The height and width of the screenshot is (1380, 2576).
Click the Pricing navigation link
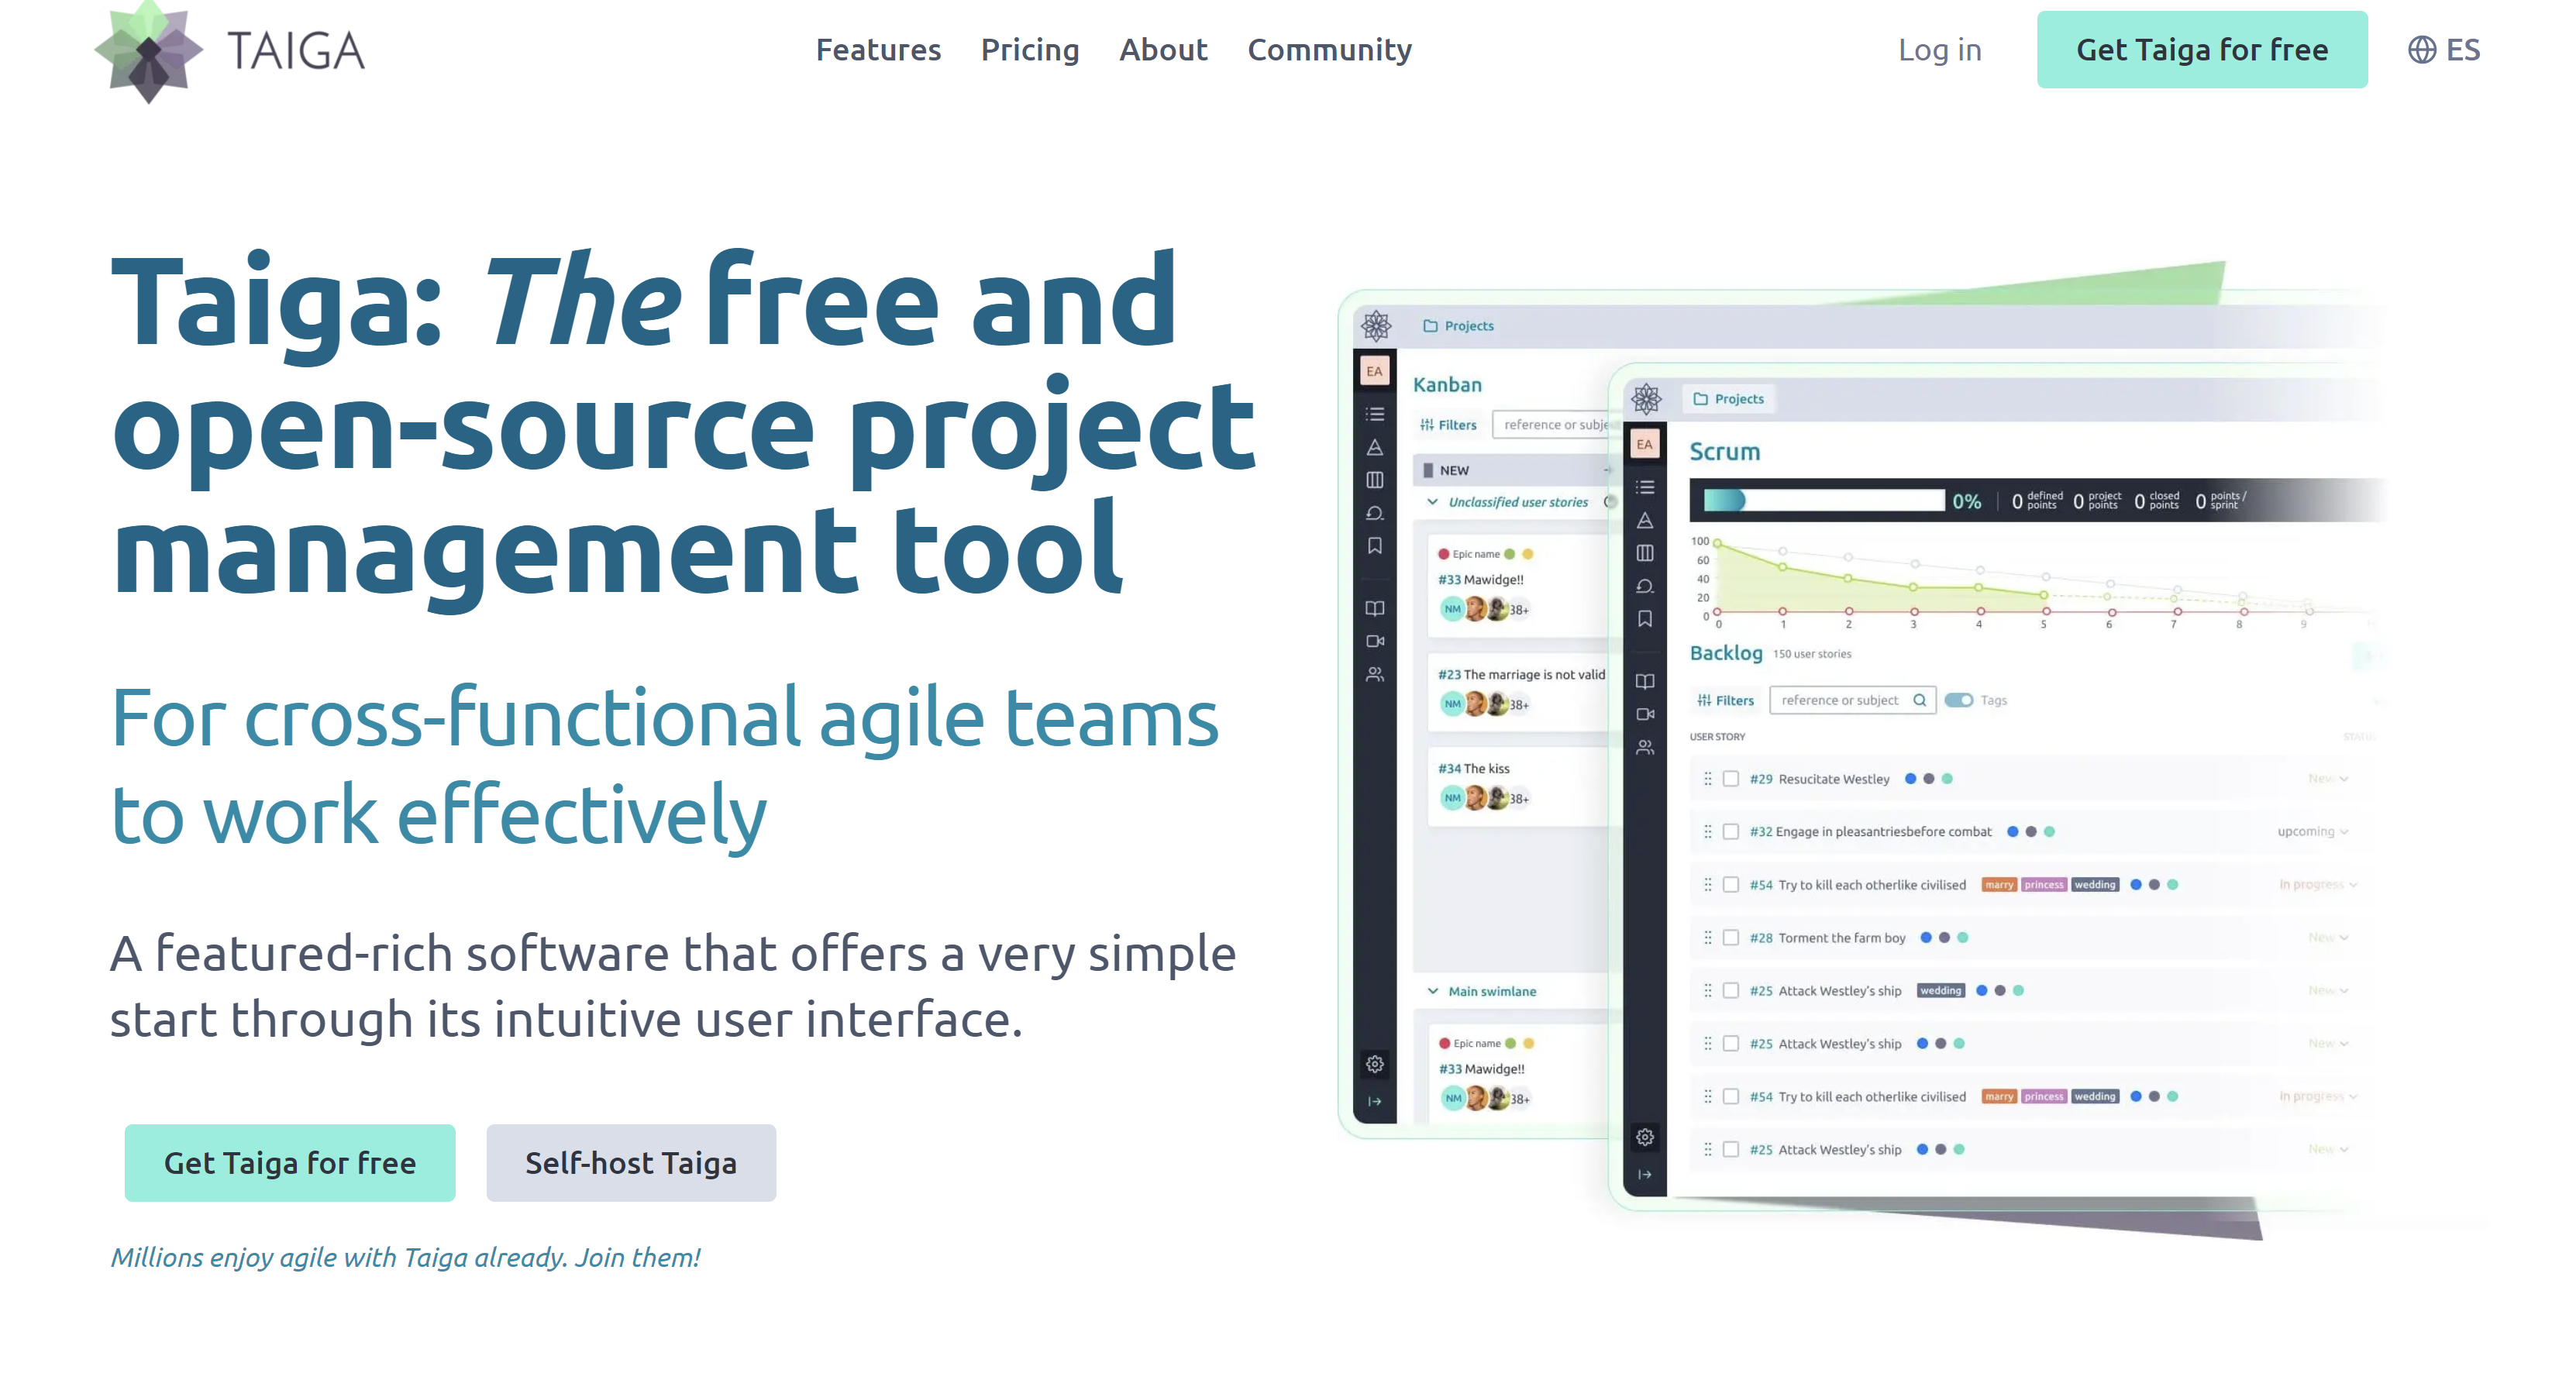click(x=1029, y=50)
